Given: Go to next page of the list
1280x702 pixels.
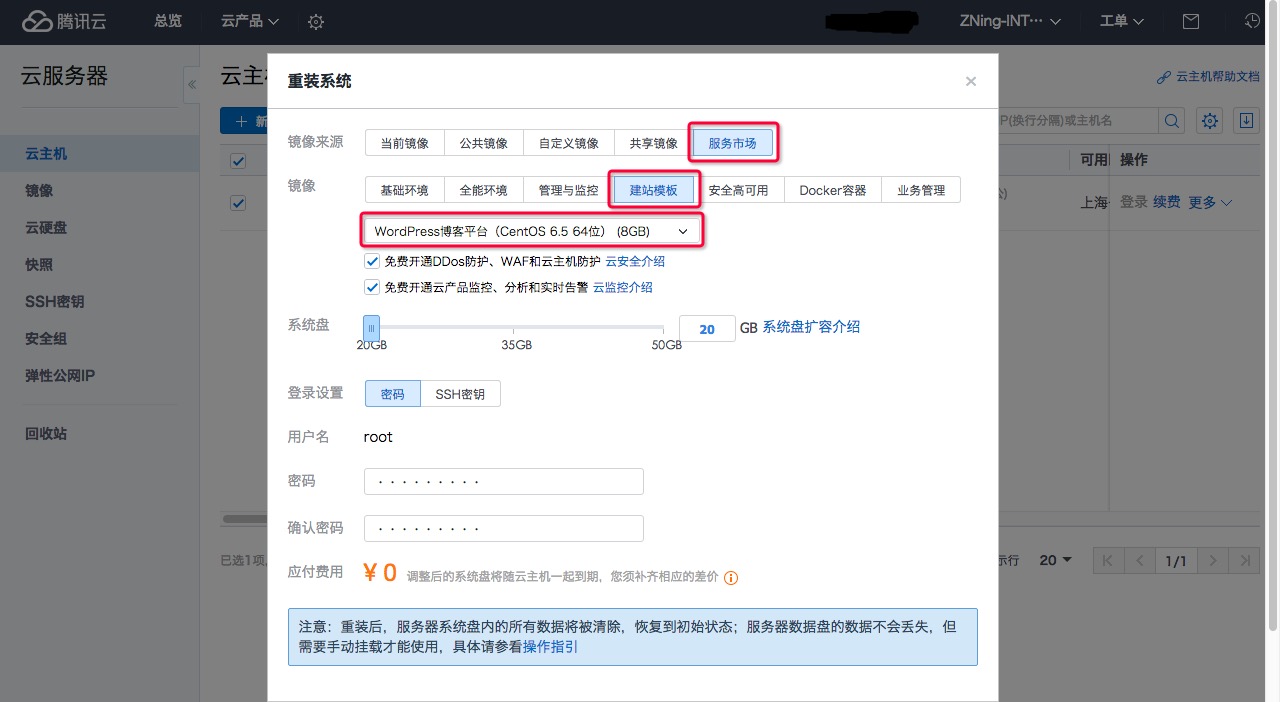Looking at the screenshot, I should [1212, 560].
